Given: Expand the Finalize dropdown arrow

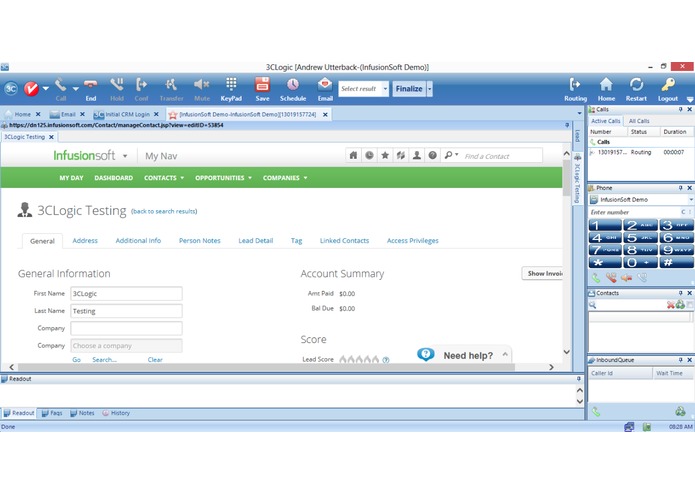Looking at the screenshot, I should (x=429, y=89).
